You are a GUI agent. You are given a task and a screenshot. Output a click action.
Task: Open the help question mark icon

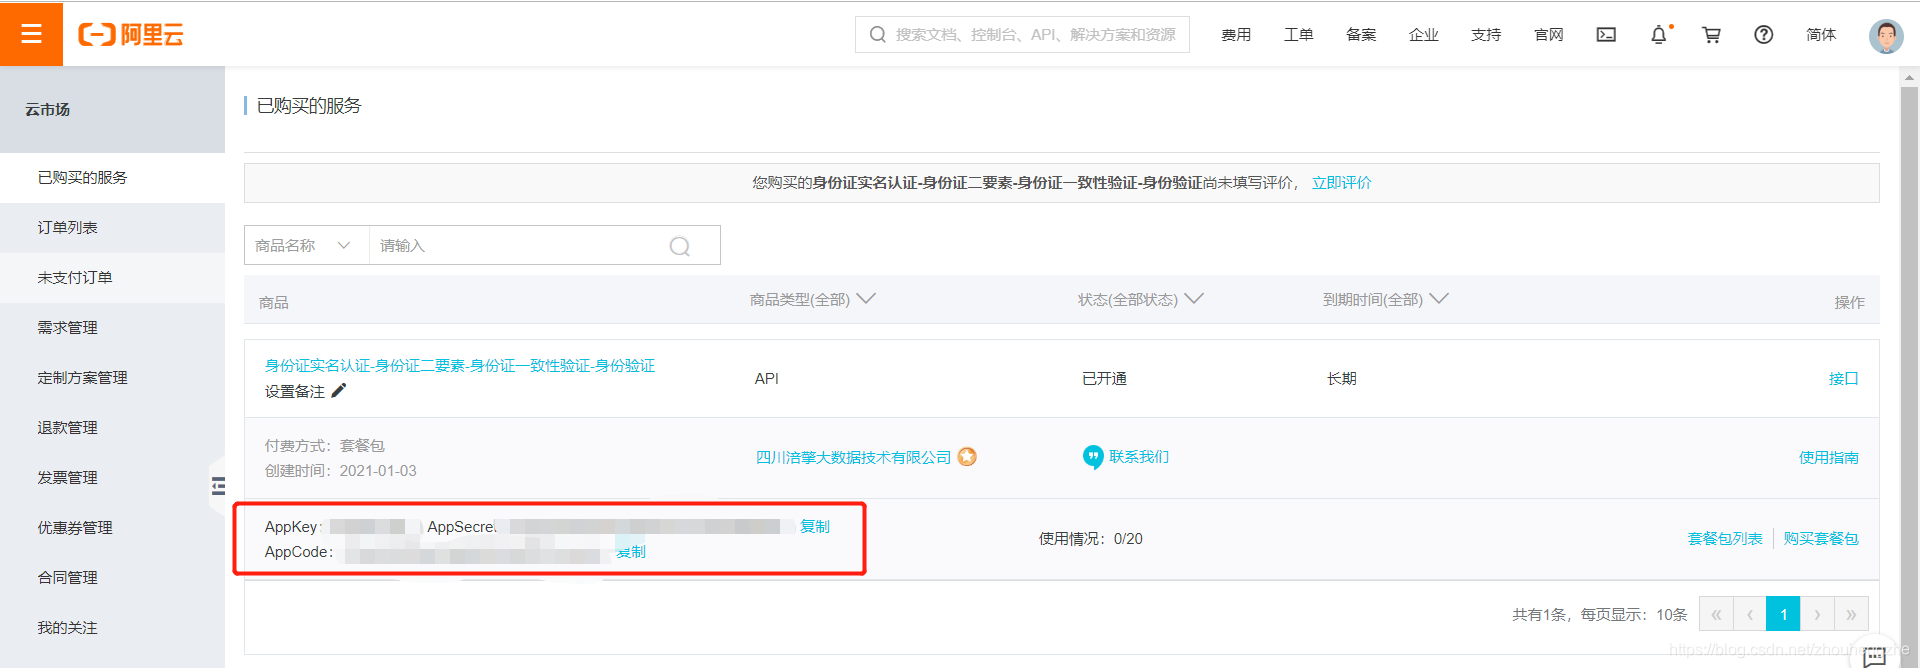pos(1764,35)
